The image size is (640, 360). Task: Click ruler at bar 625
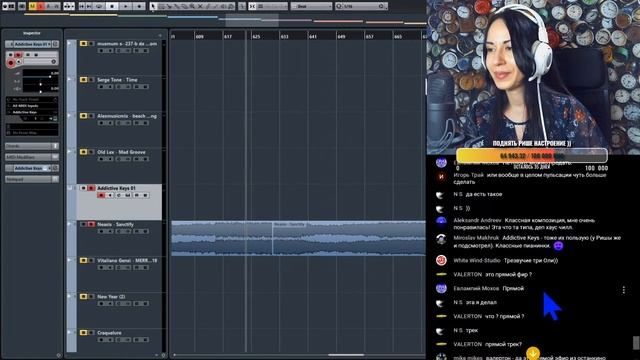tap(256, 36)
